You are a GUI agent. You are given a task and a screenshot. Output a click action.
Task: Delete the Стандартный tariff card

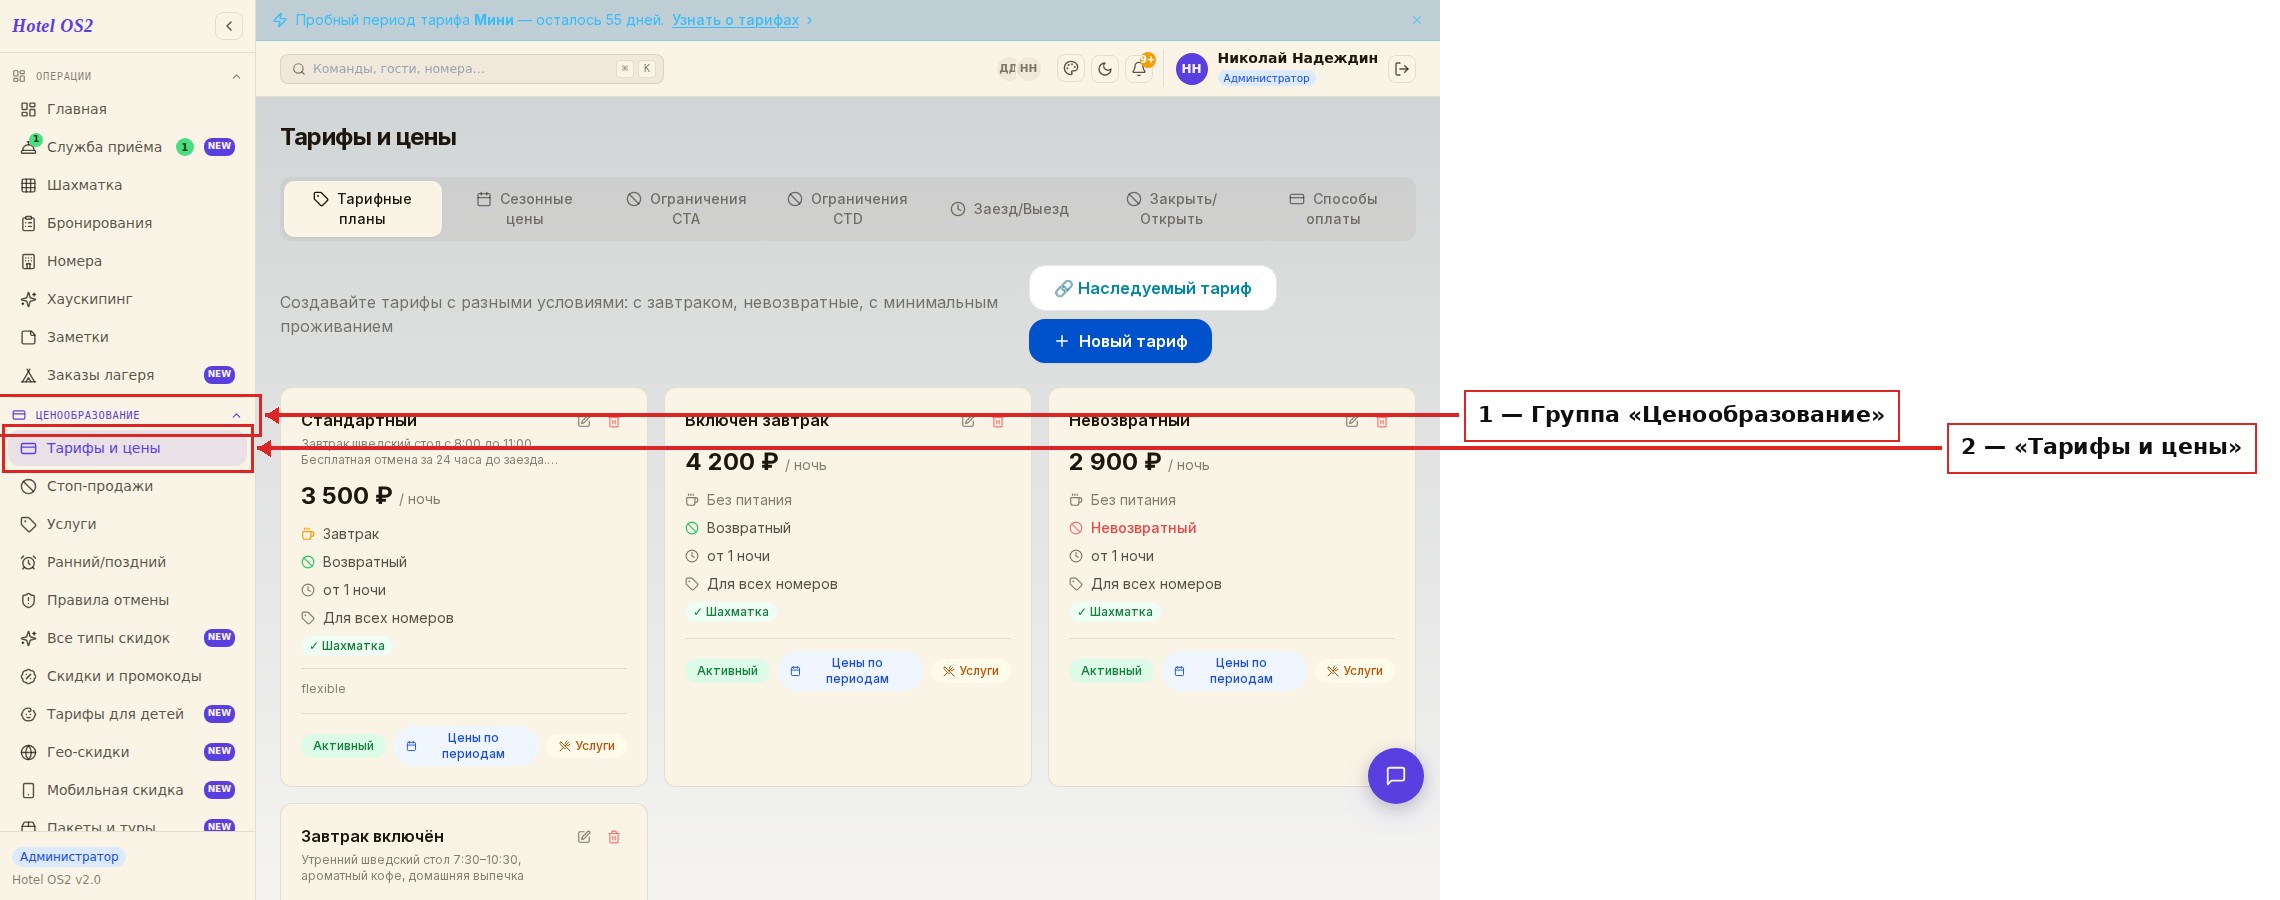[x=614, y=421]
